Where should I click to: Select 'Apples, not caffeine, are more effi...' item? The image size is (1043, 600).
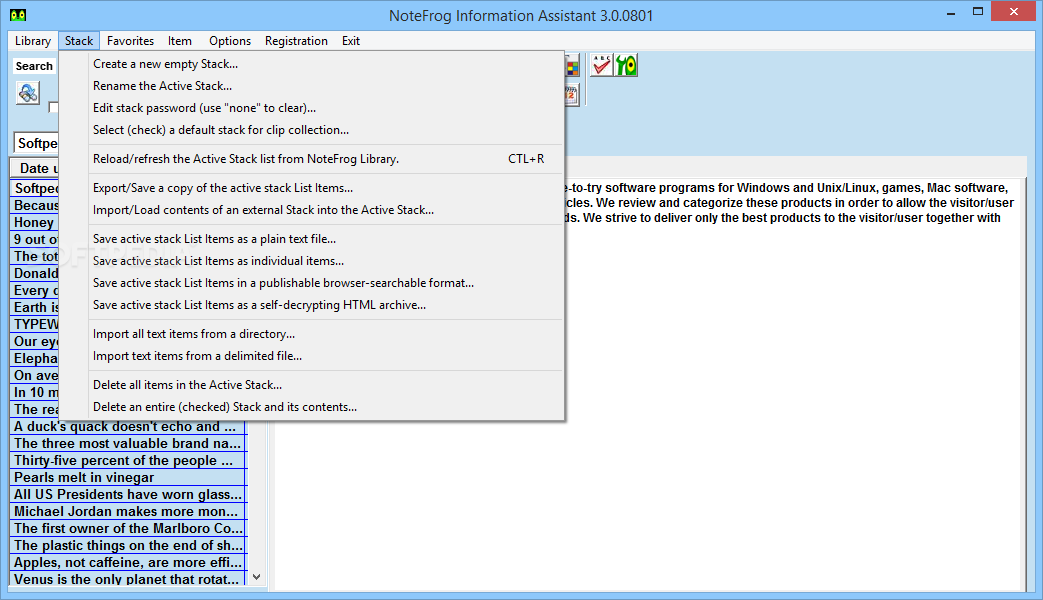pos(128,562)
